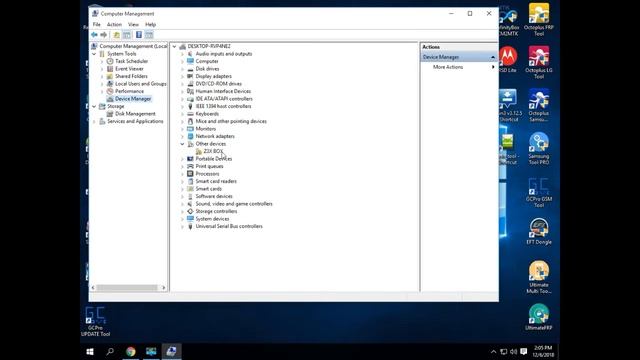Click the Up one level toolbar icon
This screenshot has height=360, width=640.
point(117,35)
